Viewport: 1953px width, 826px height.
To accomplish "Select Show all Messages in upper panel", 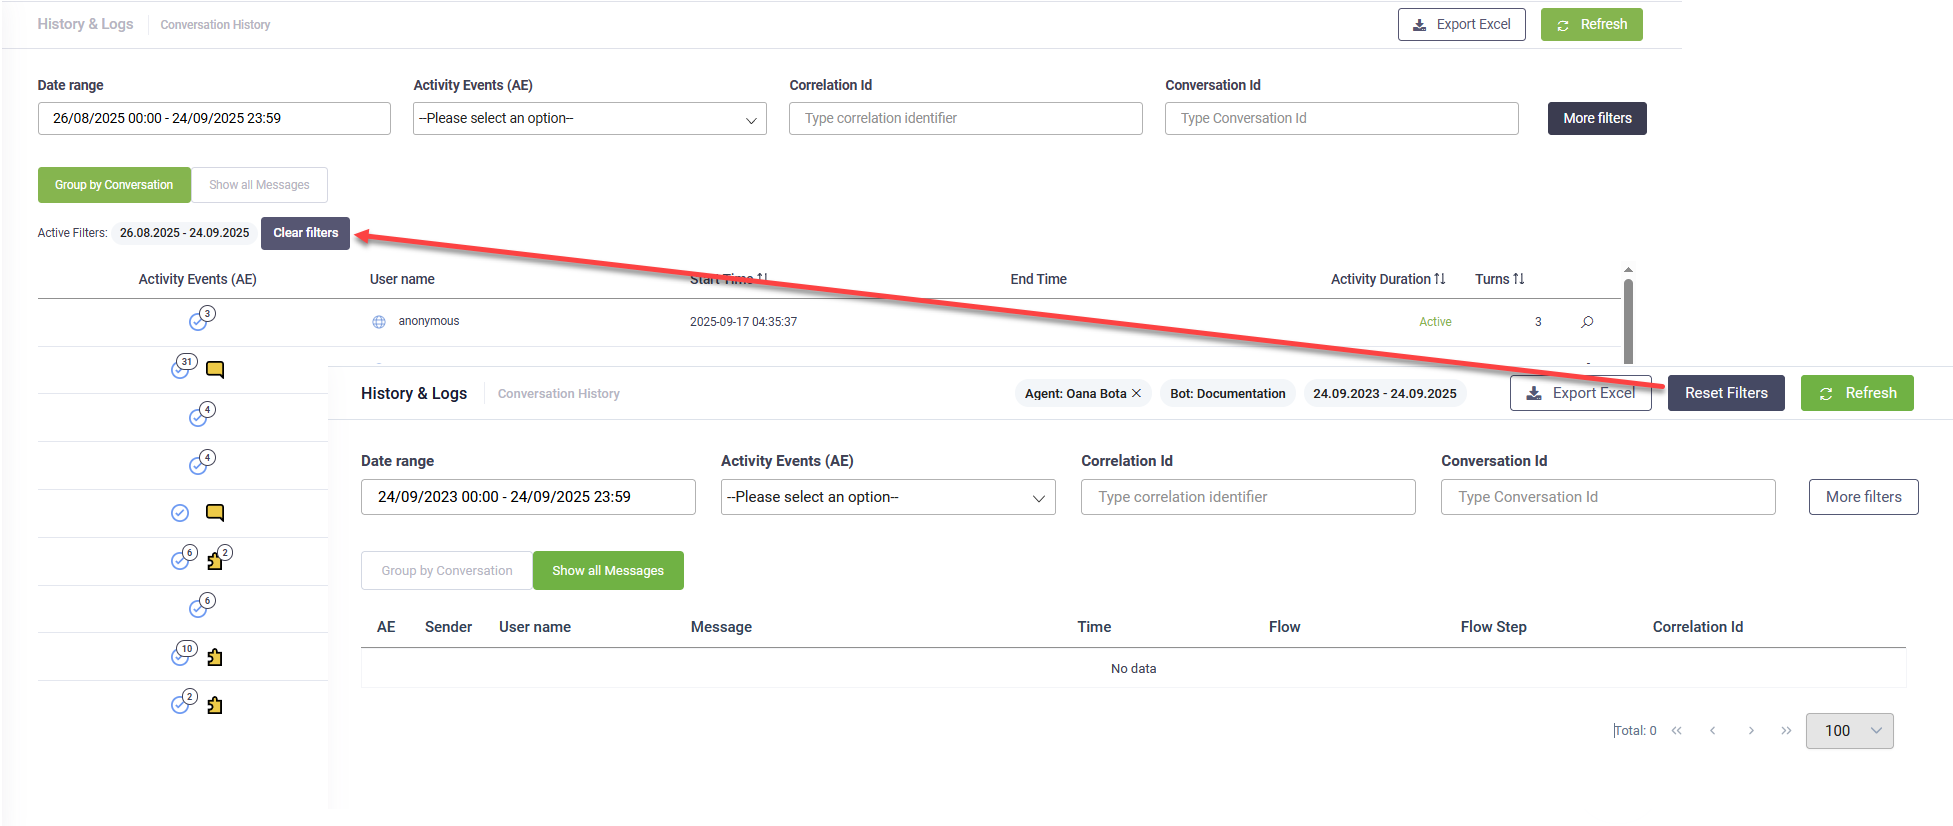I will 259,185.
